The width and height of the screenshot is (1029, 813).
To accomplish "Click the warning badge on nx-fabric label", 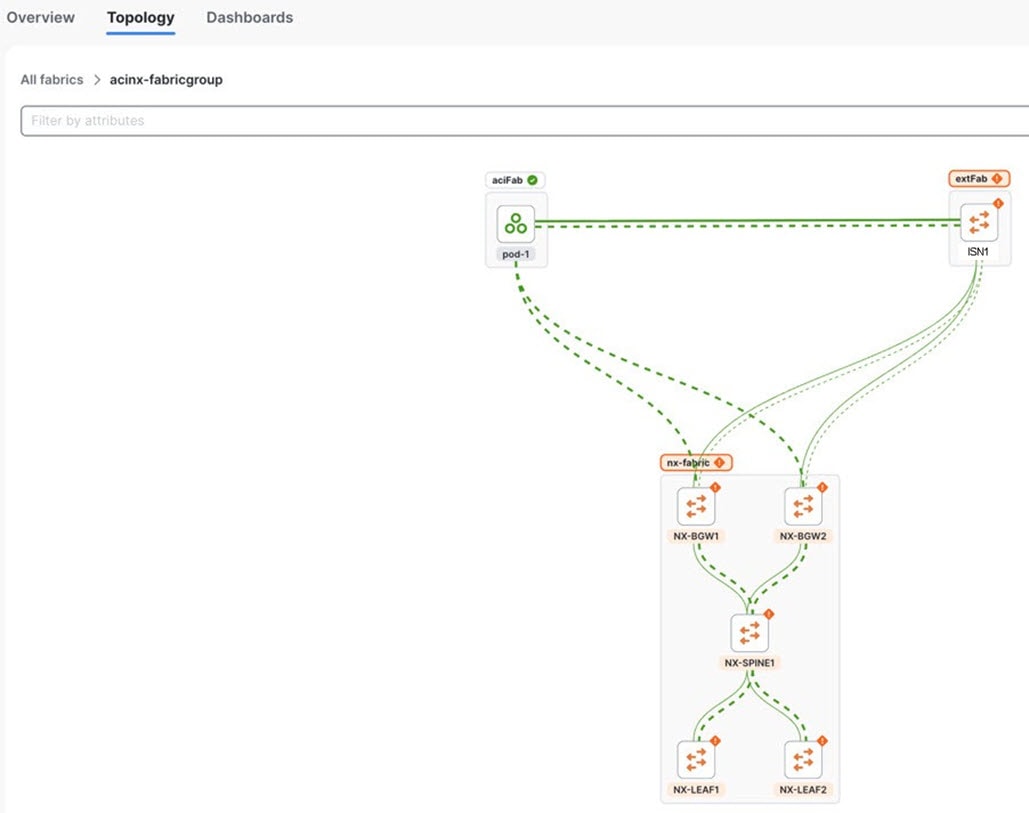I will (x=721, y=462).
